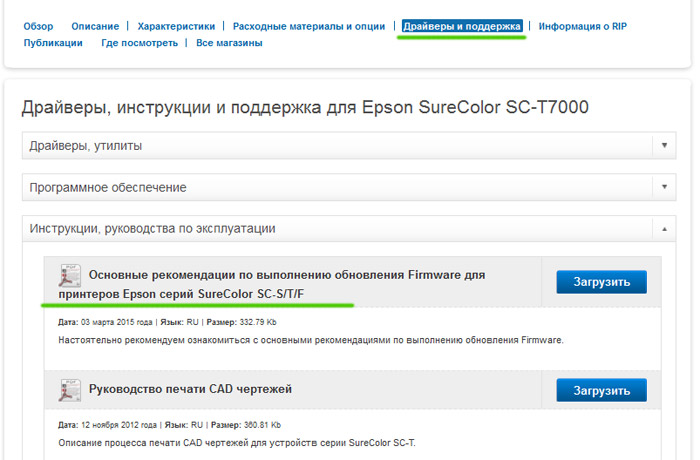This screenshot has height=460, width=700.
Task: Expand the Драйверы, утилиты section arrow
Action: pos(664,145)
